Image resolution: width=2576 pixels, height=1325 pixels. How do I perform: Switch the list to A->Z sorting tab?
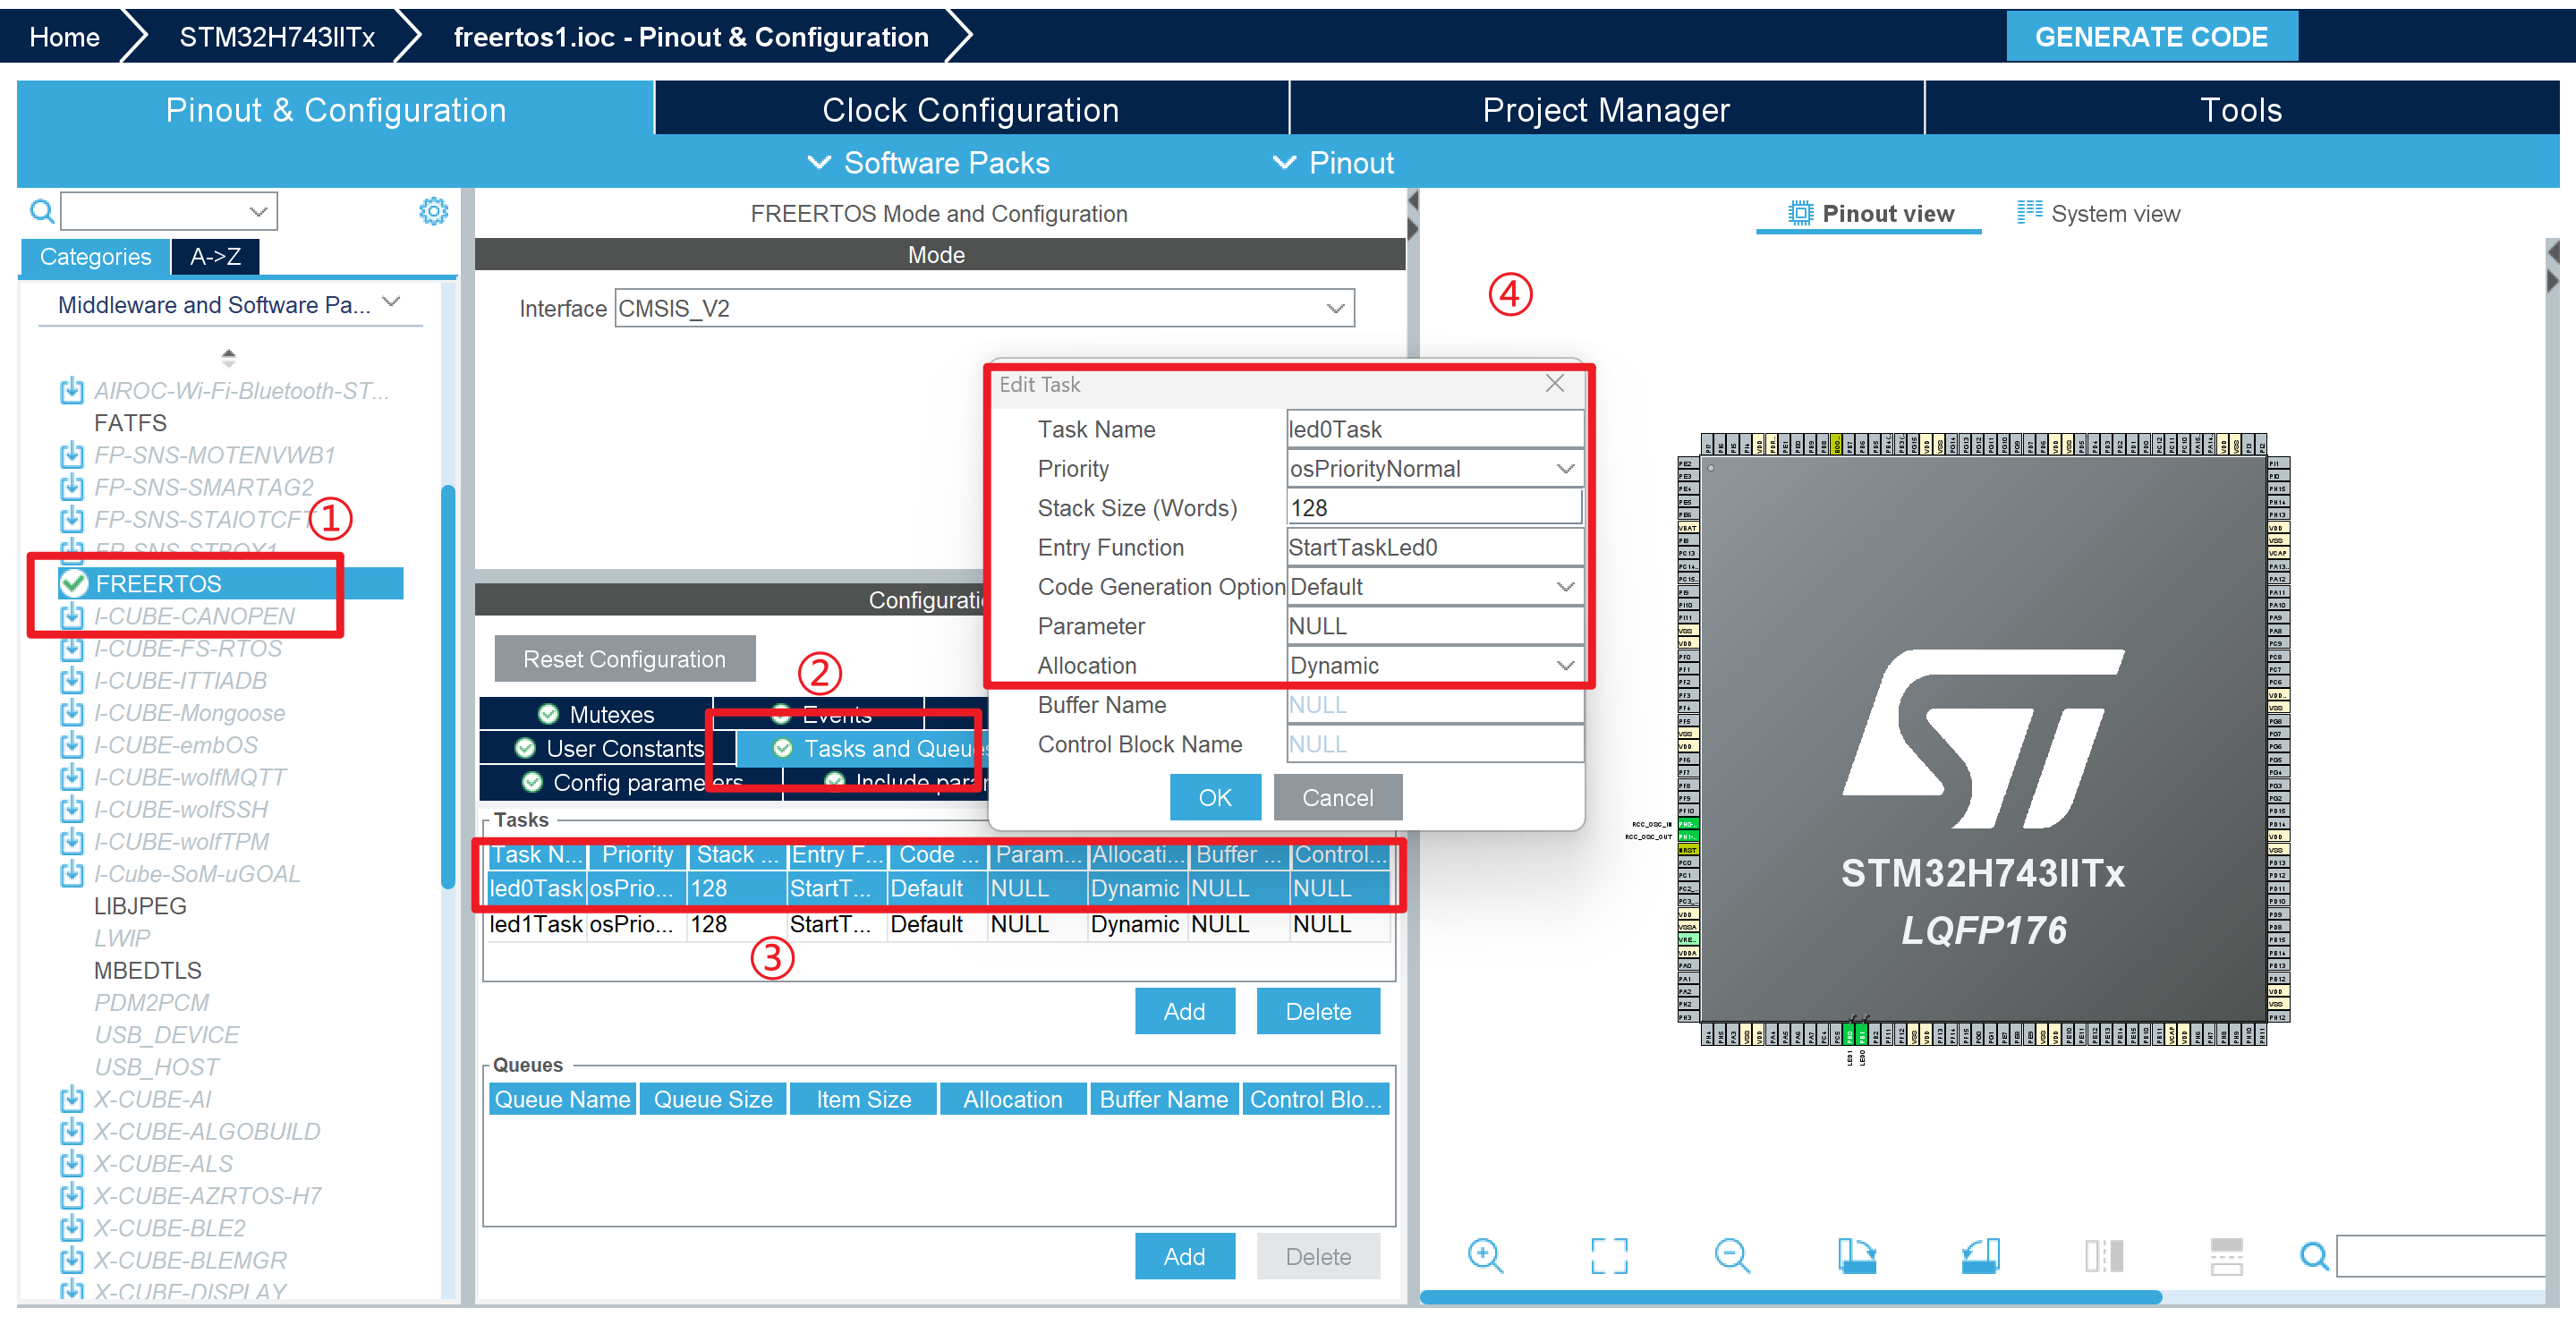[215, 256]
